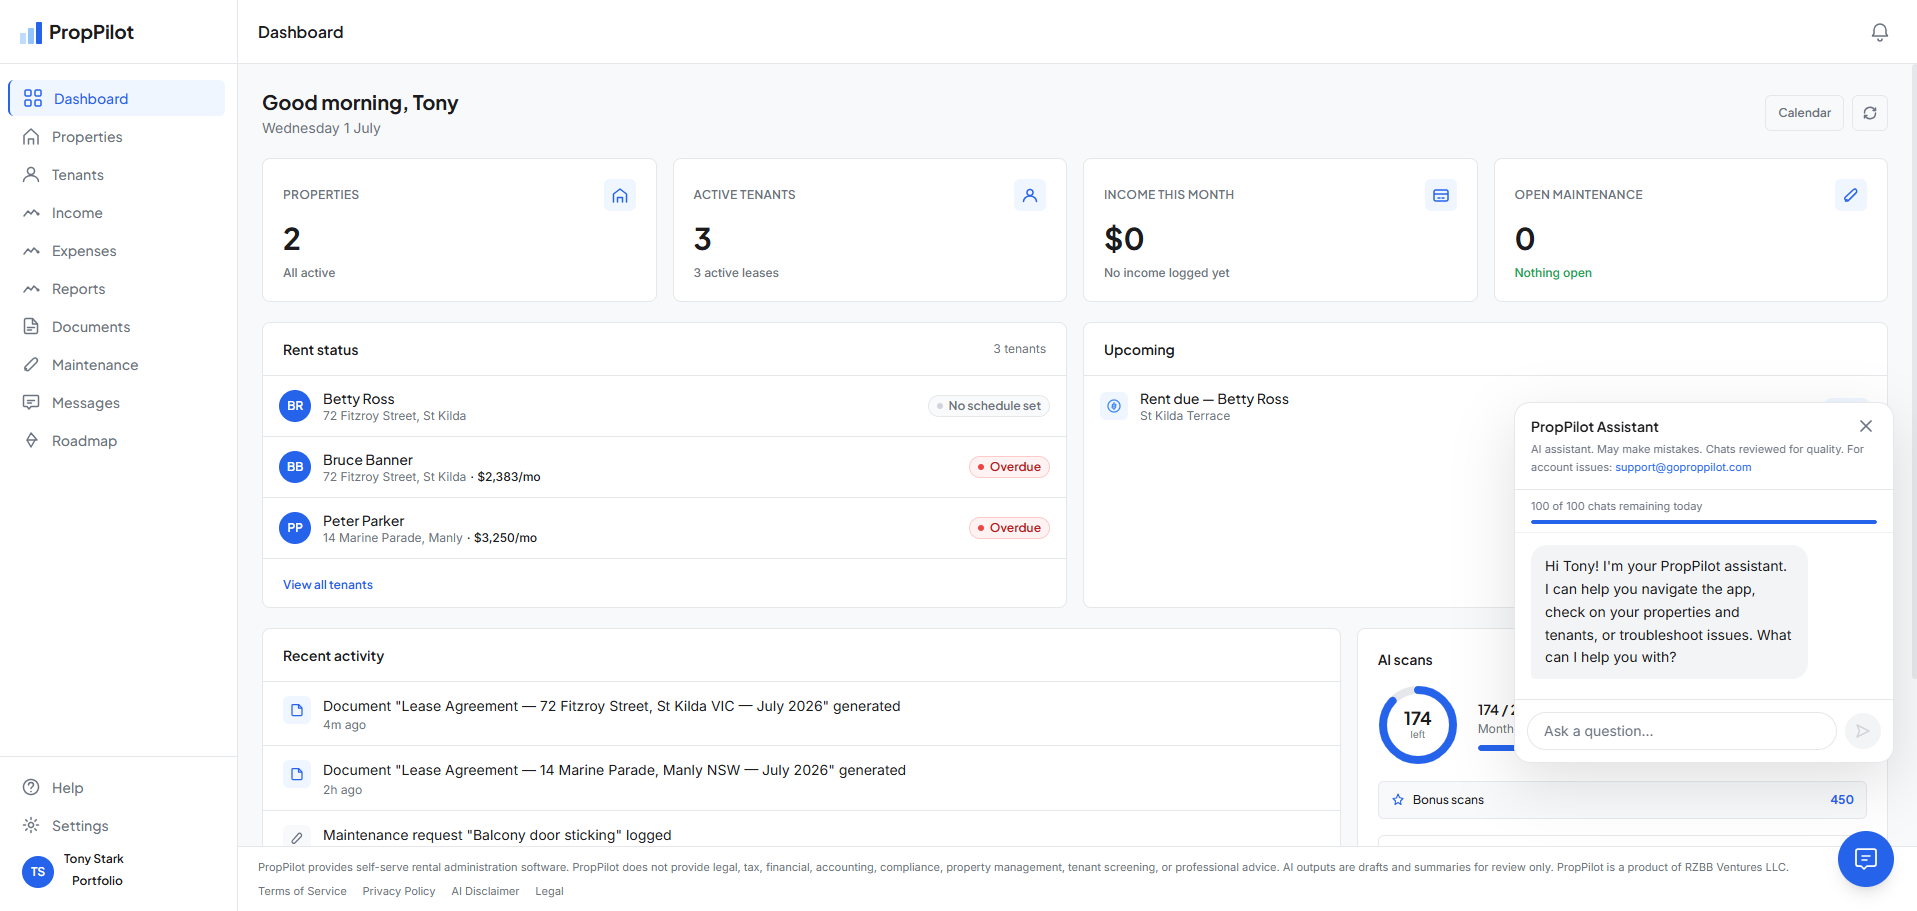Open the Expenses menu item

[116, 251]
